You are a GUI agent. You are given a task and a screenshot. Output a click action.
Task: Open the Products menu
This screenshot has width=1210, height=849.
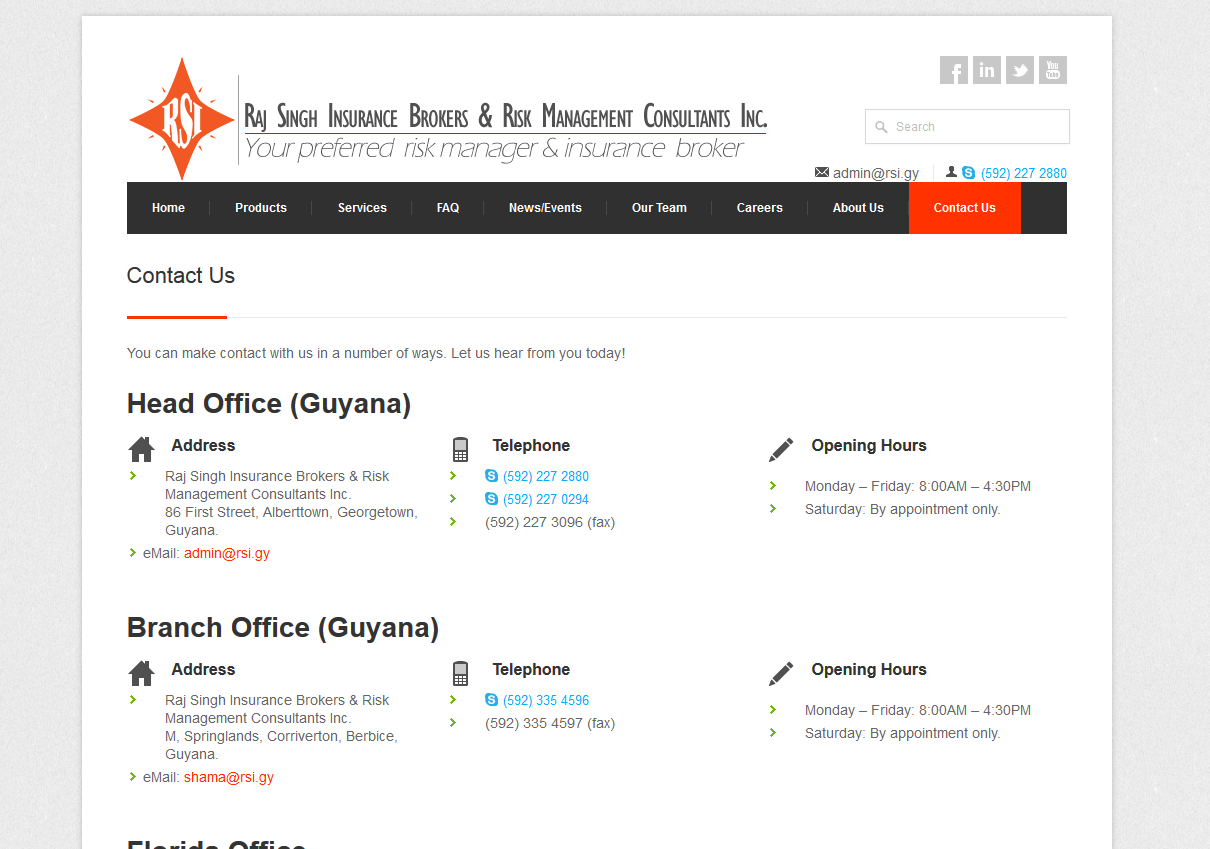click(x=261, y=208)
